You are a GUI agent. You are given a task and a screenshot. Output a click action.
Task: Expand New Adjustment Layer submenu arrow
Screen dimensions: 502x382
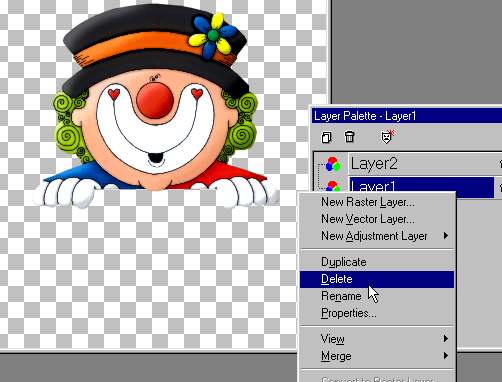(446, 236)
